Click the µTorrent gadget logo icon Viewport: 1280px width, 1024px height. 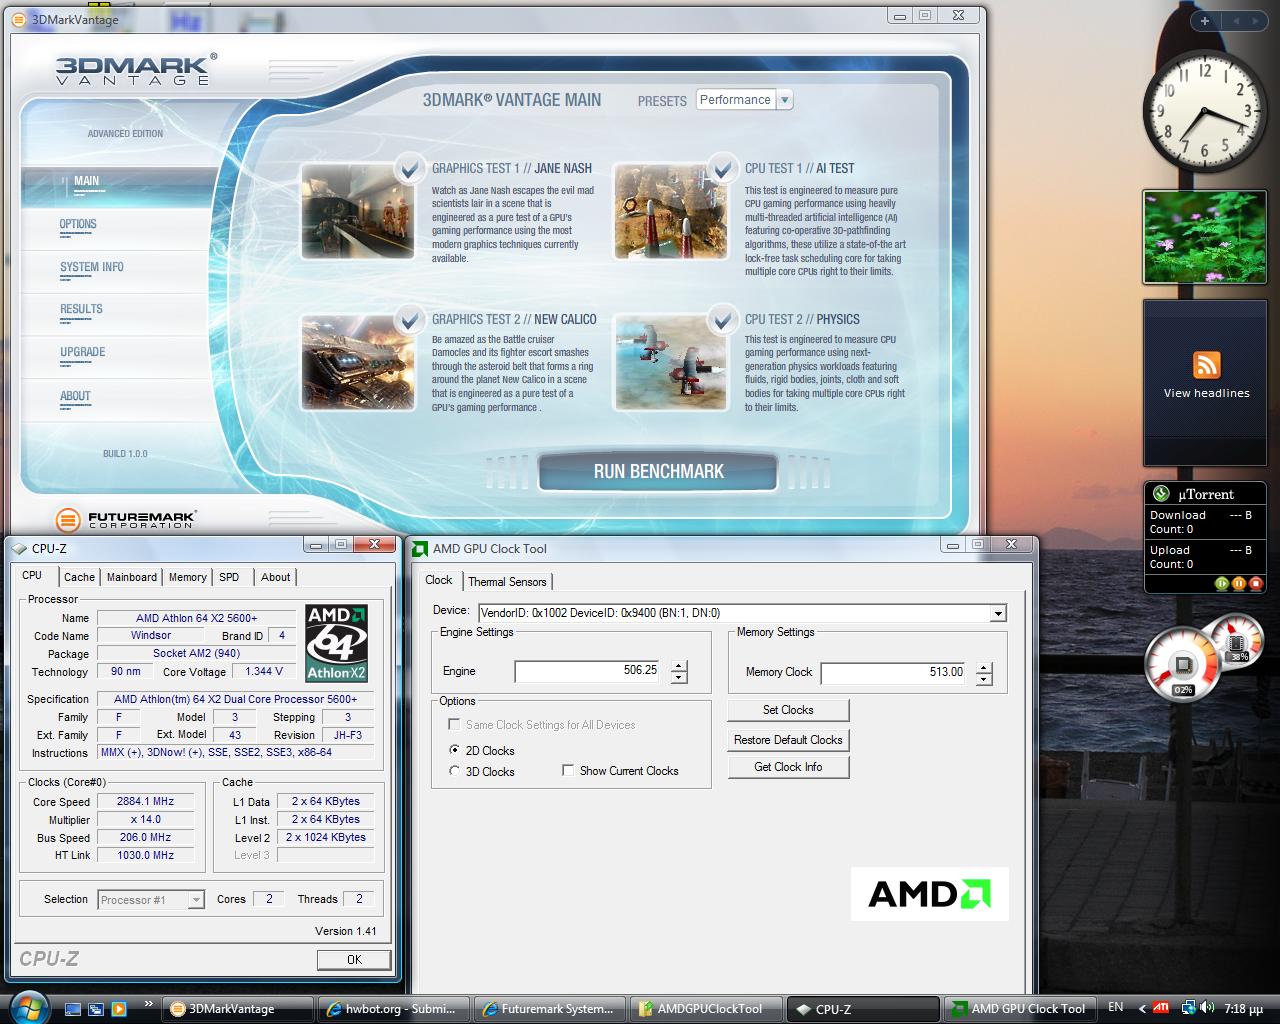[x=1162, y=493]
